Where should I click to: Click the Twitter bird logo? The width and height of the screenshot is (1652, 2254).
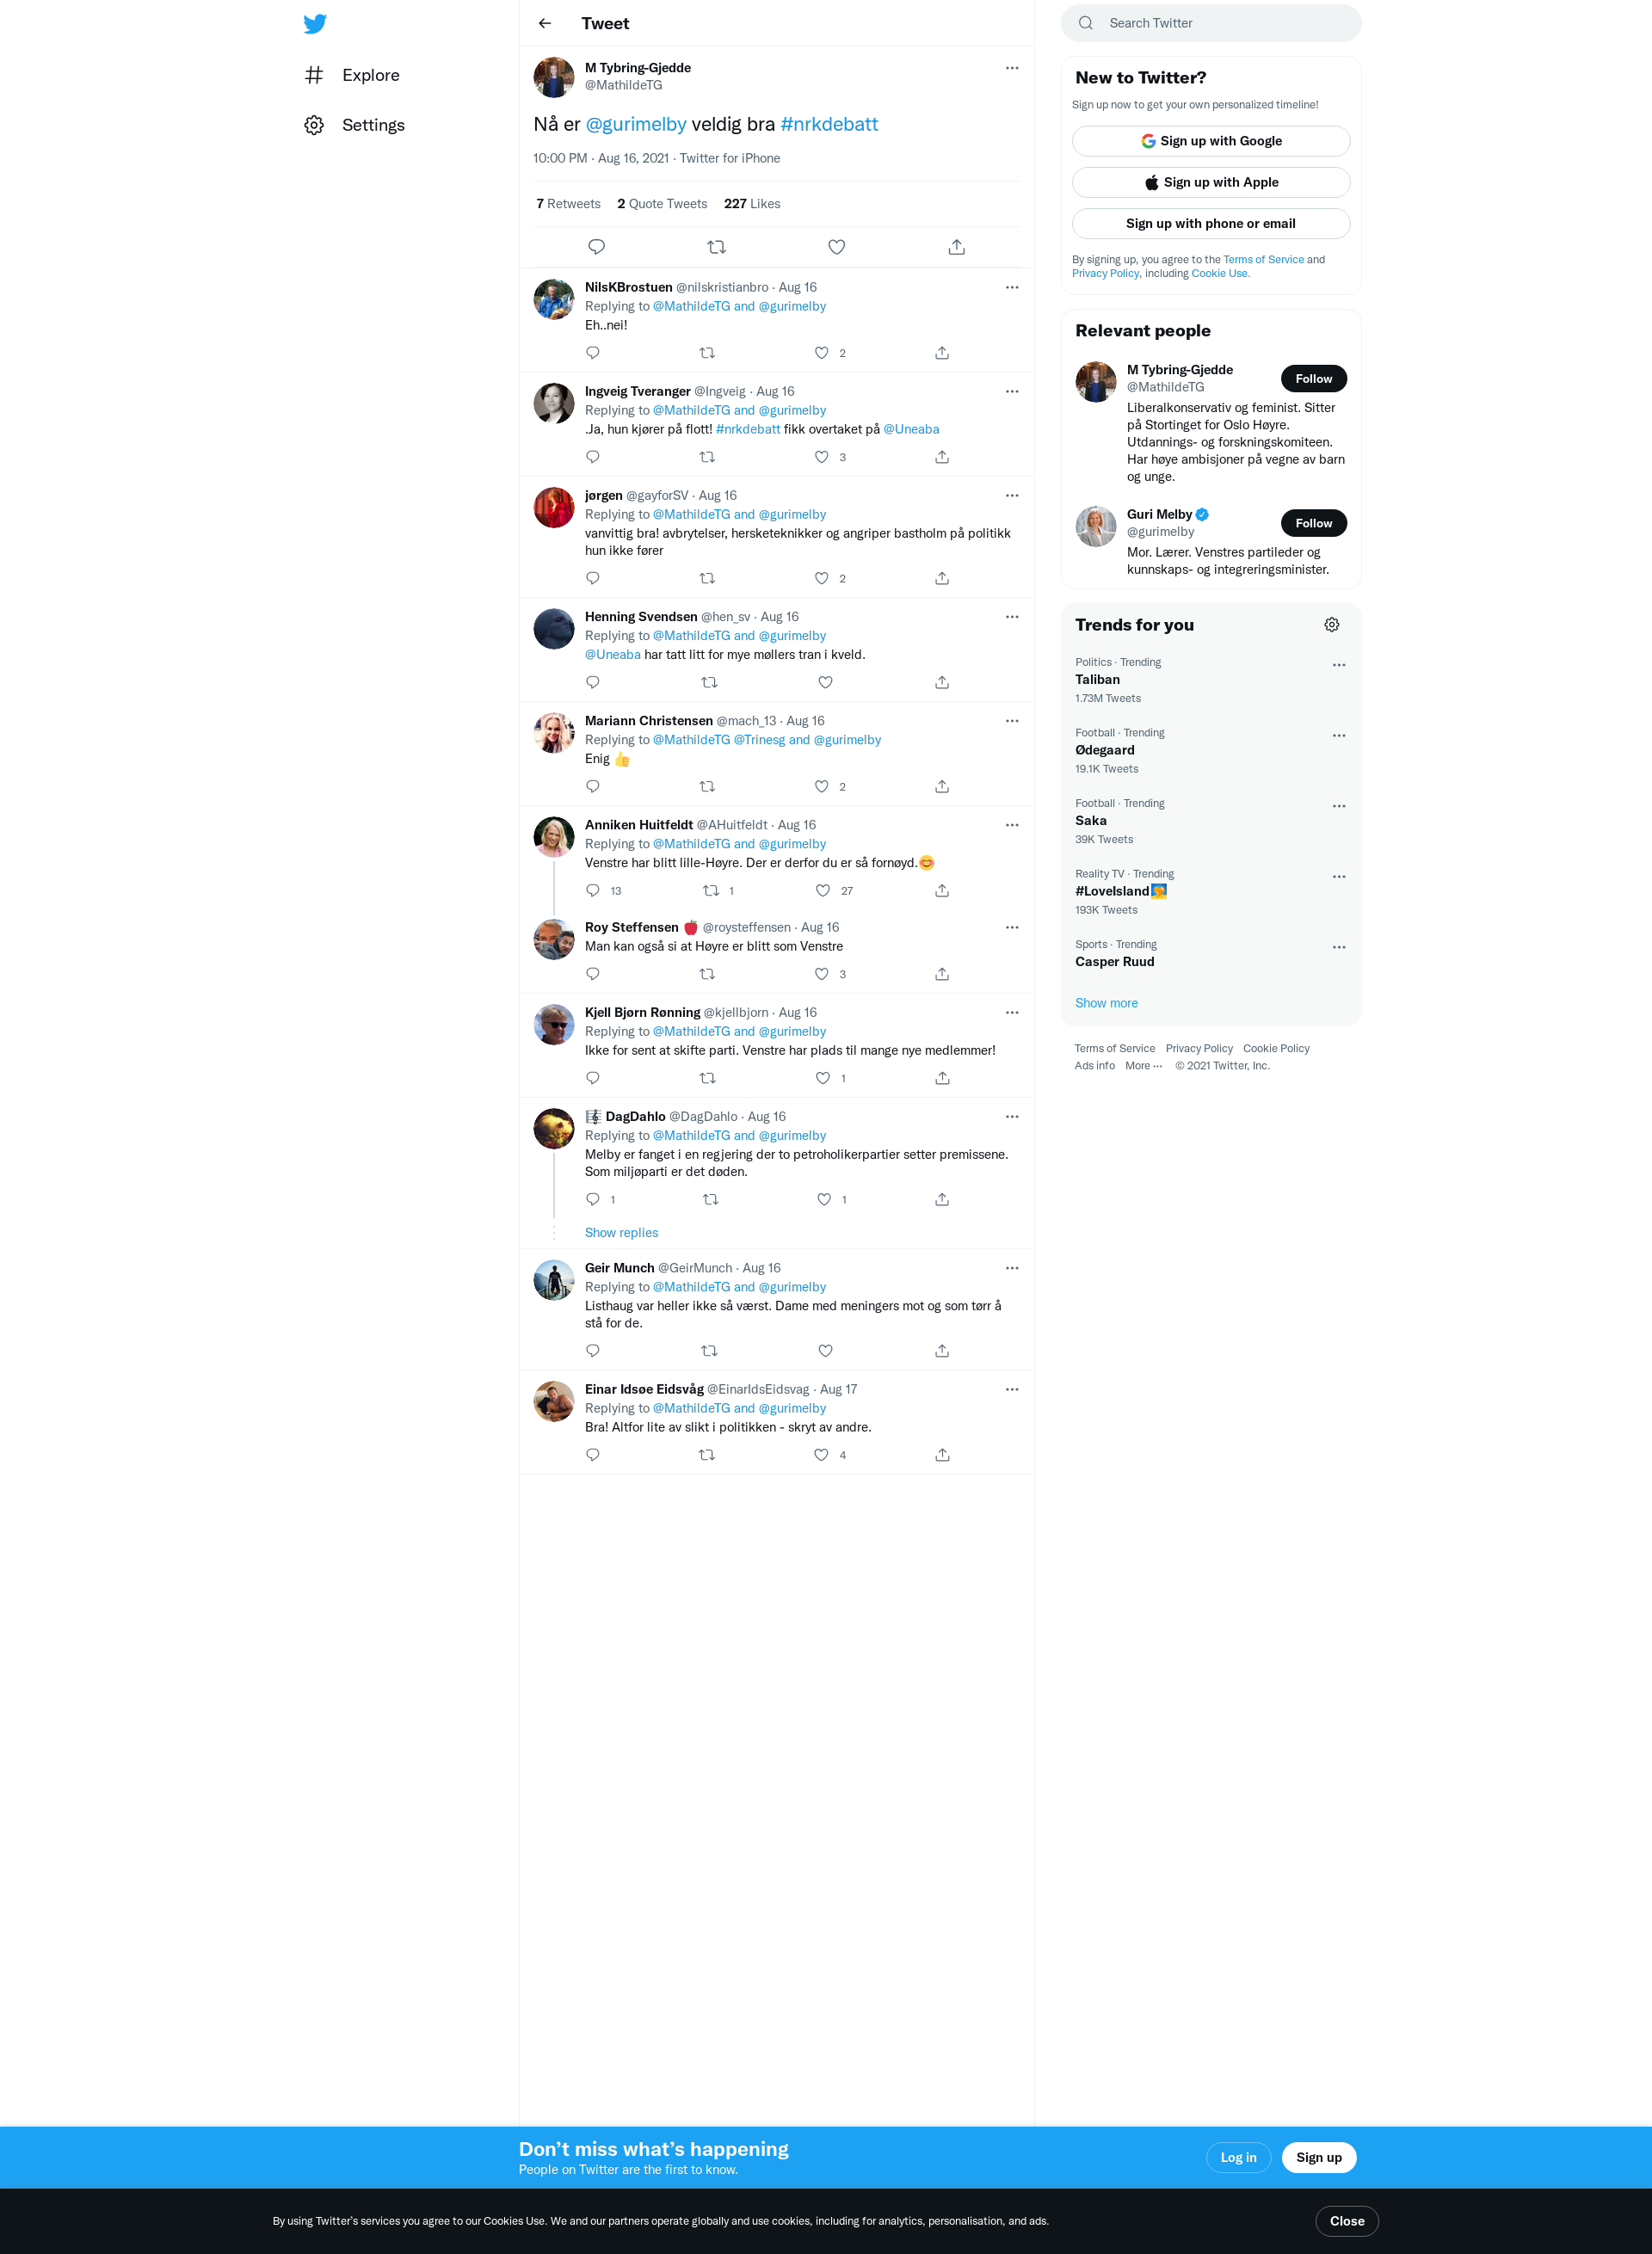(315, 24)
